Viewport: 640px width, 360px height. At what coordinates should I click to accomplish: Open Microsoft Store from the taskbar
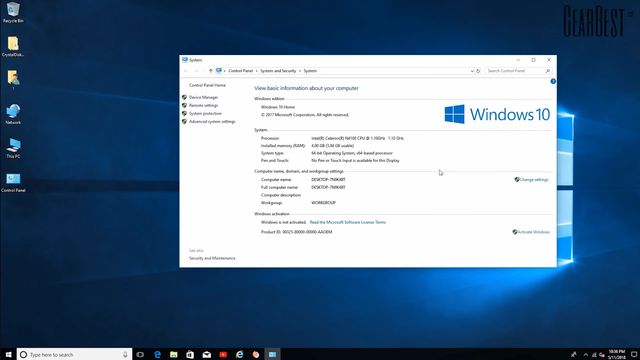[190, 354]
